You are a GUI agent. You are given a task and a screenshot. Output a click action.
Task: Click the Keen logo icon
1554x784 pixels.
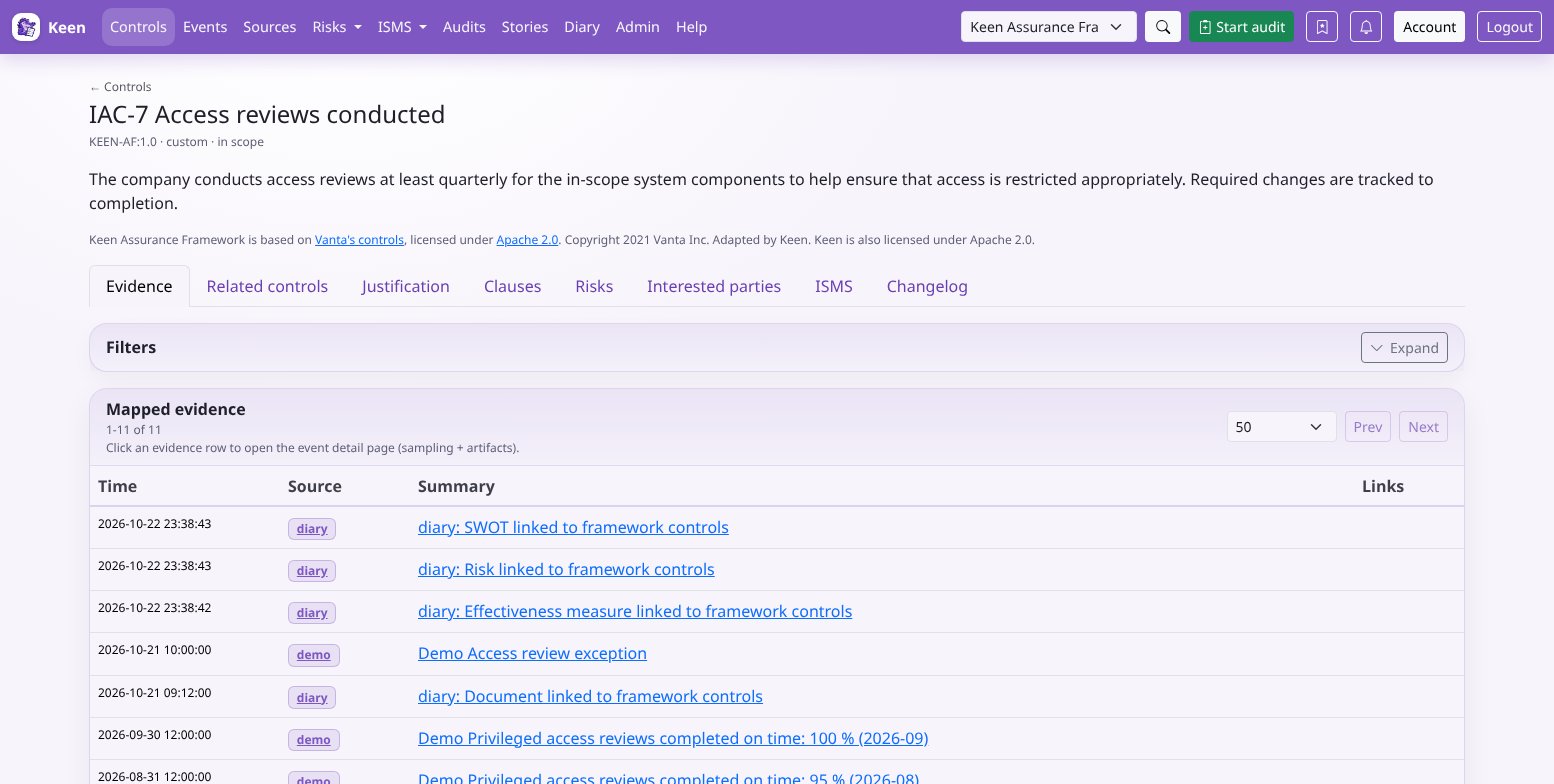tap(26, 27)
